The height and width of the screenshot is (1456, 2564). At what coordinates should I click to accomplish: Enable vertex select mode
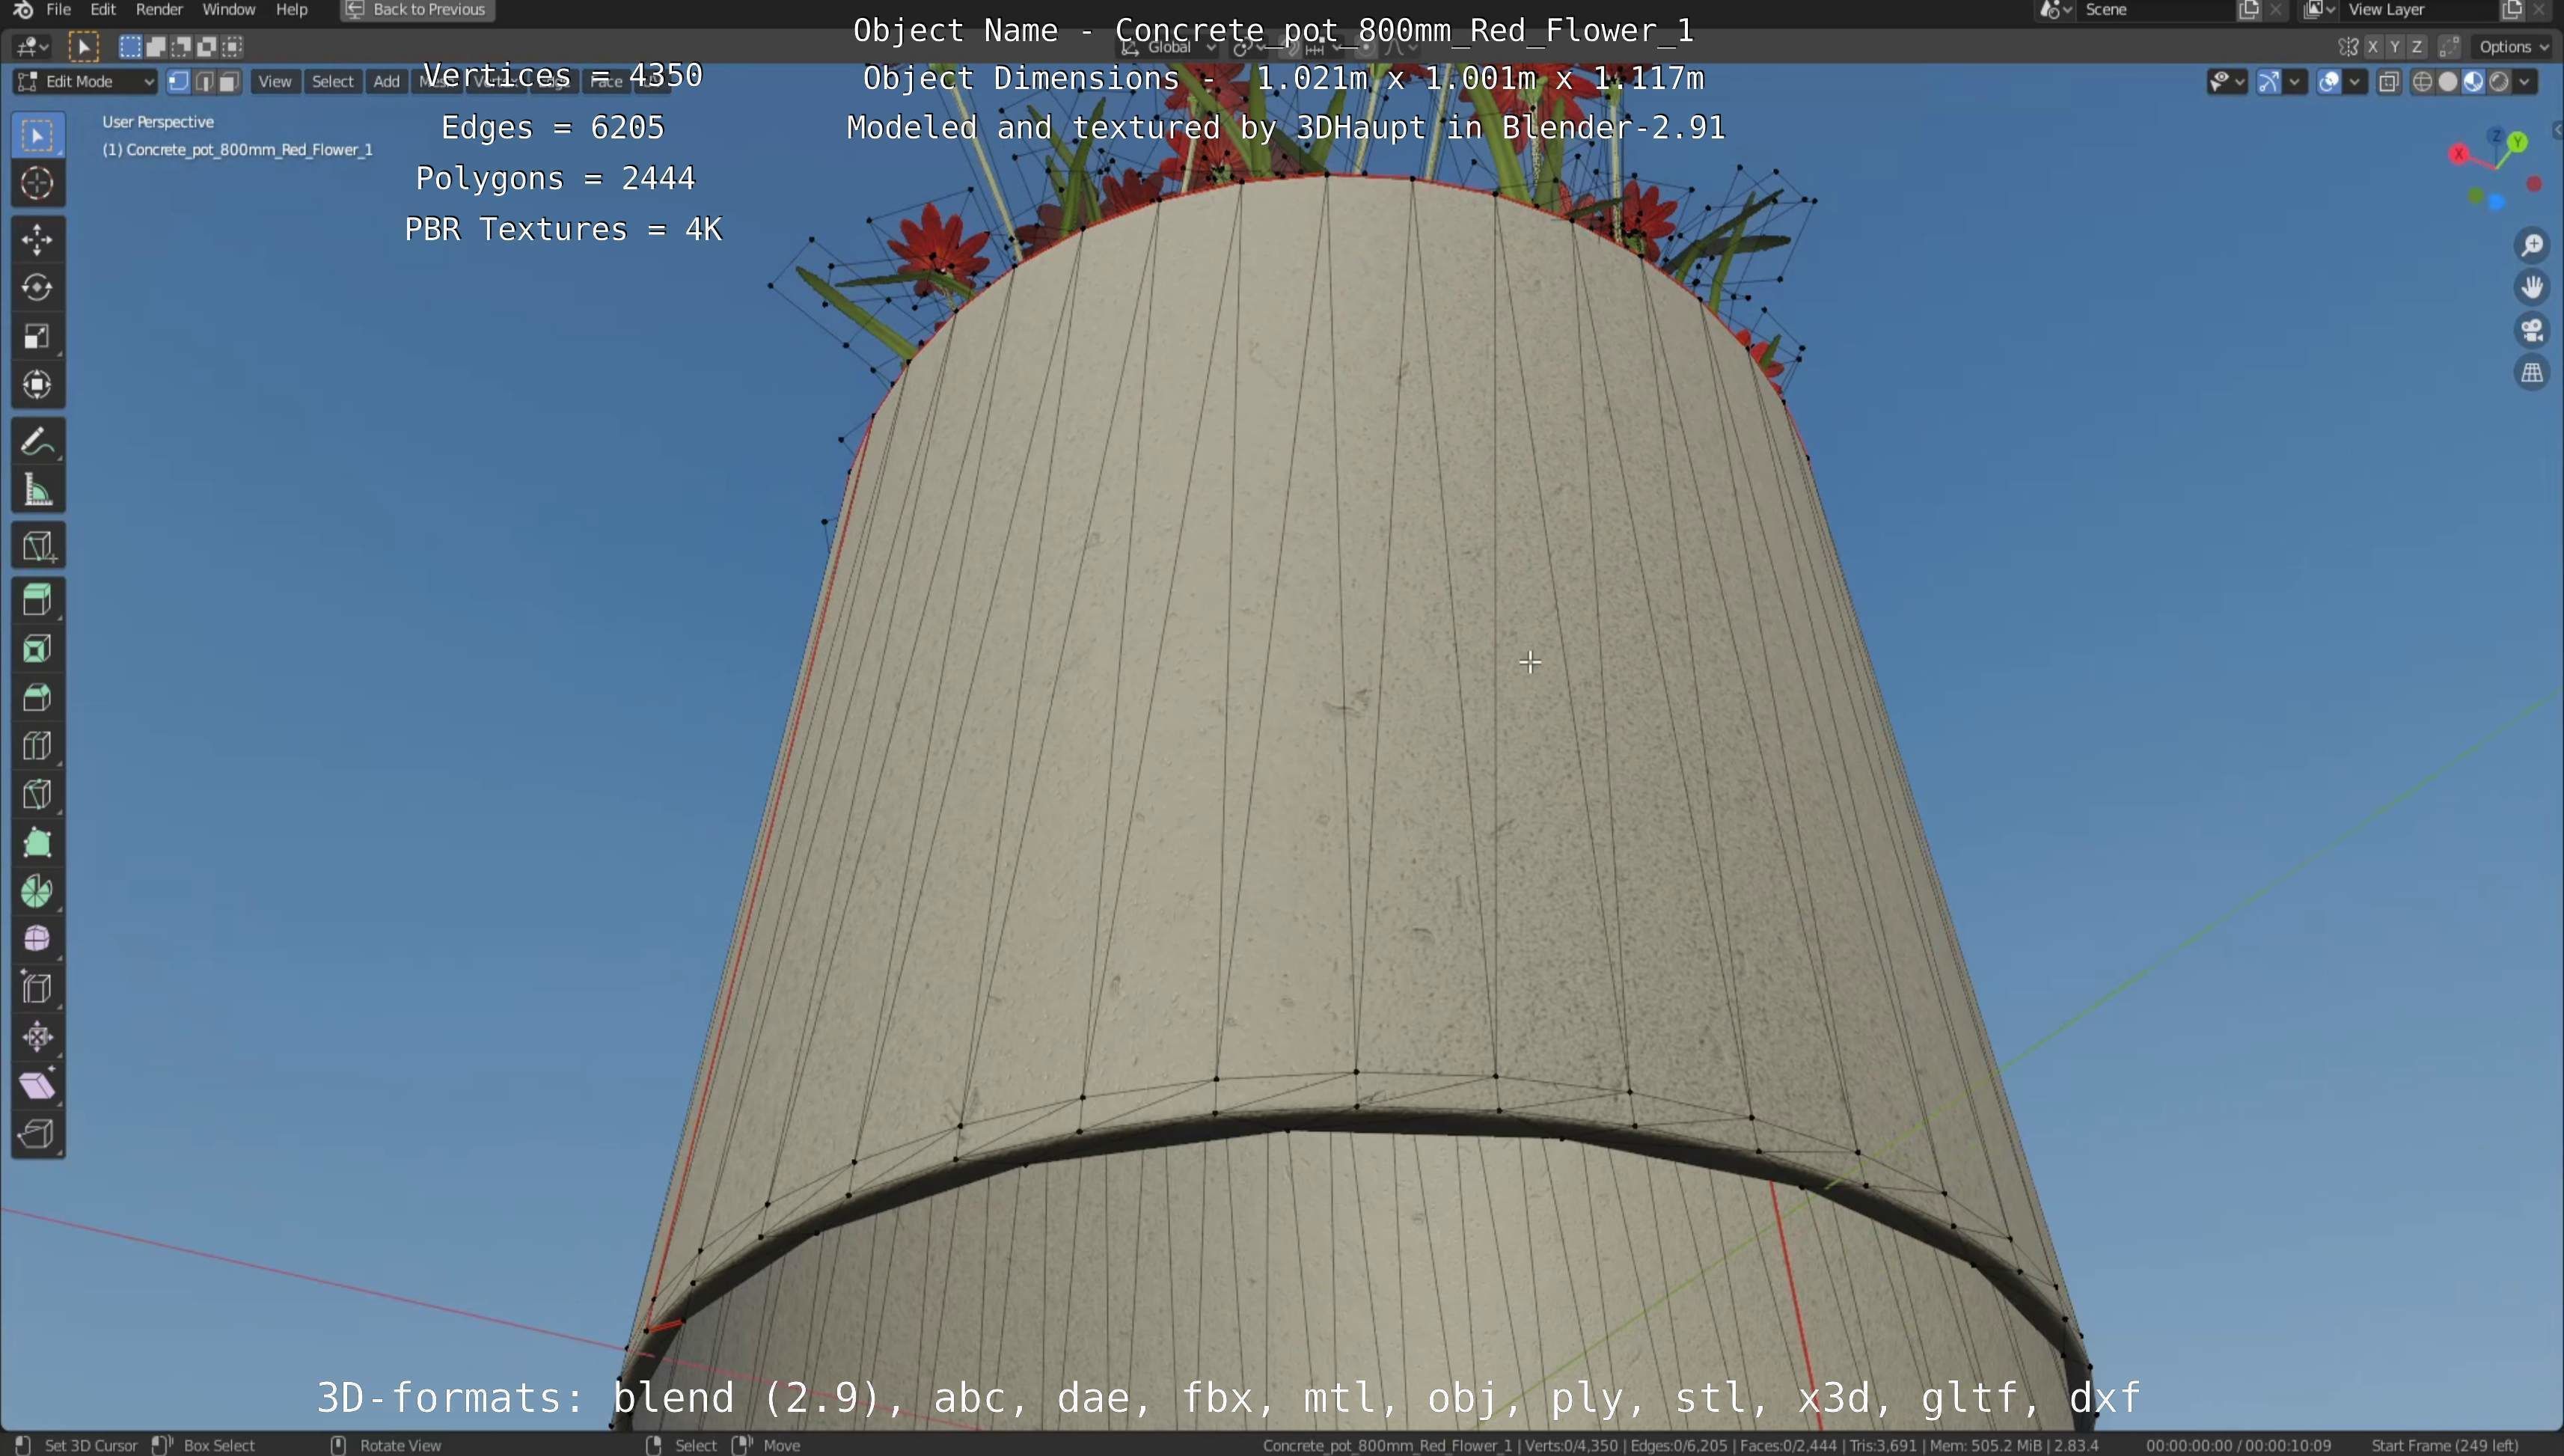point(179,82)
